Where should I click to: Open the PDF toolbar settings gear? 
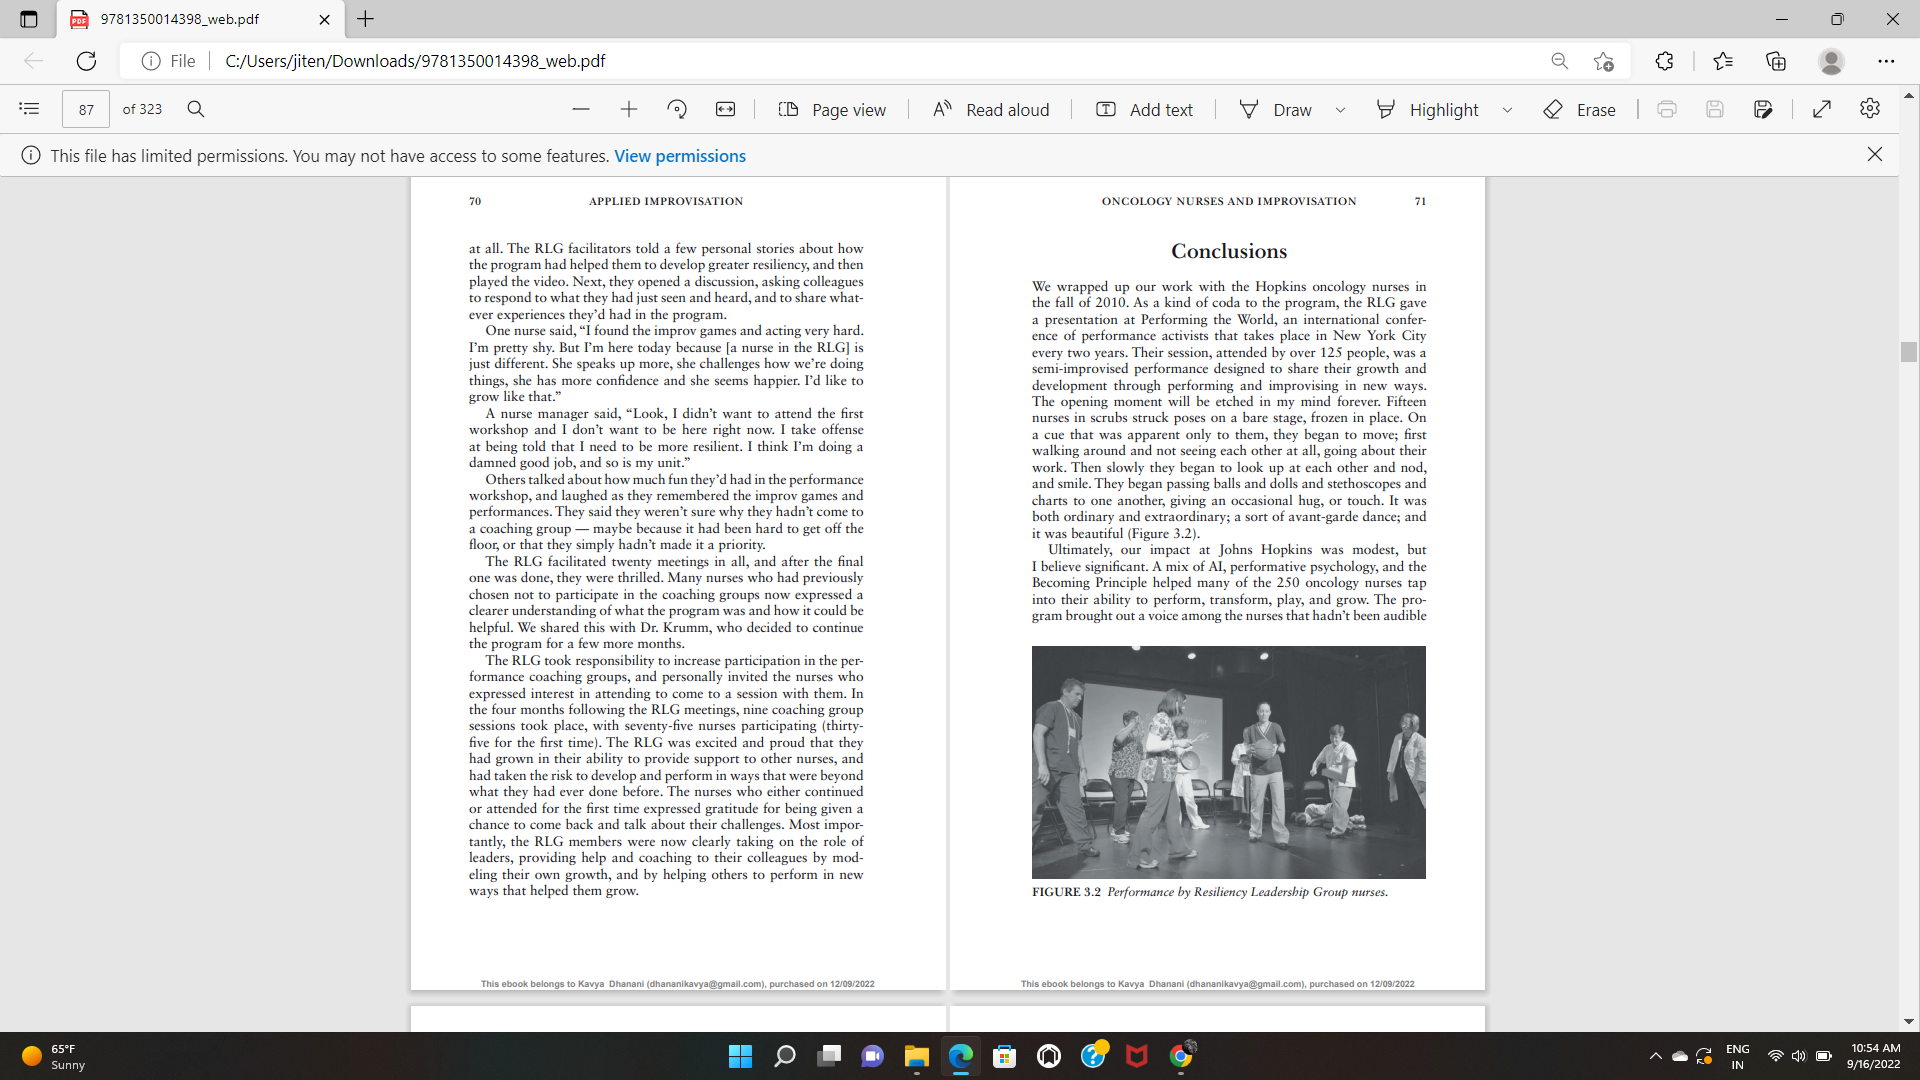pos(1870,108)
